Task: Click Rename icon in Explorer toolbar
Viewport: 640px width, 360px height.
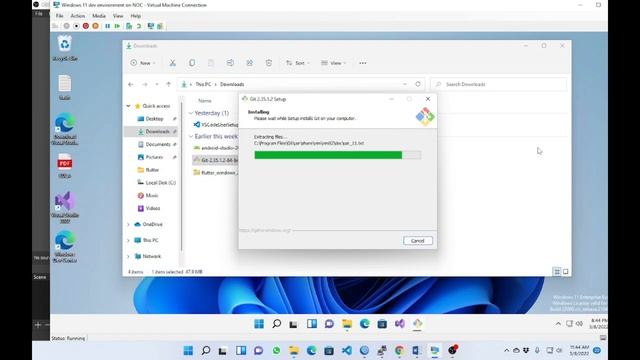Action: pos(230,63)
